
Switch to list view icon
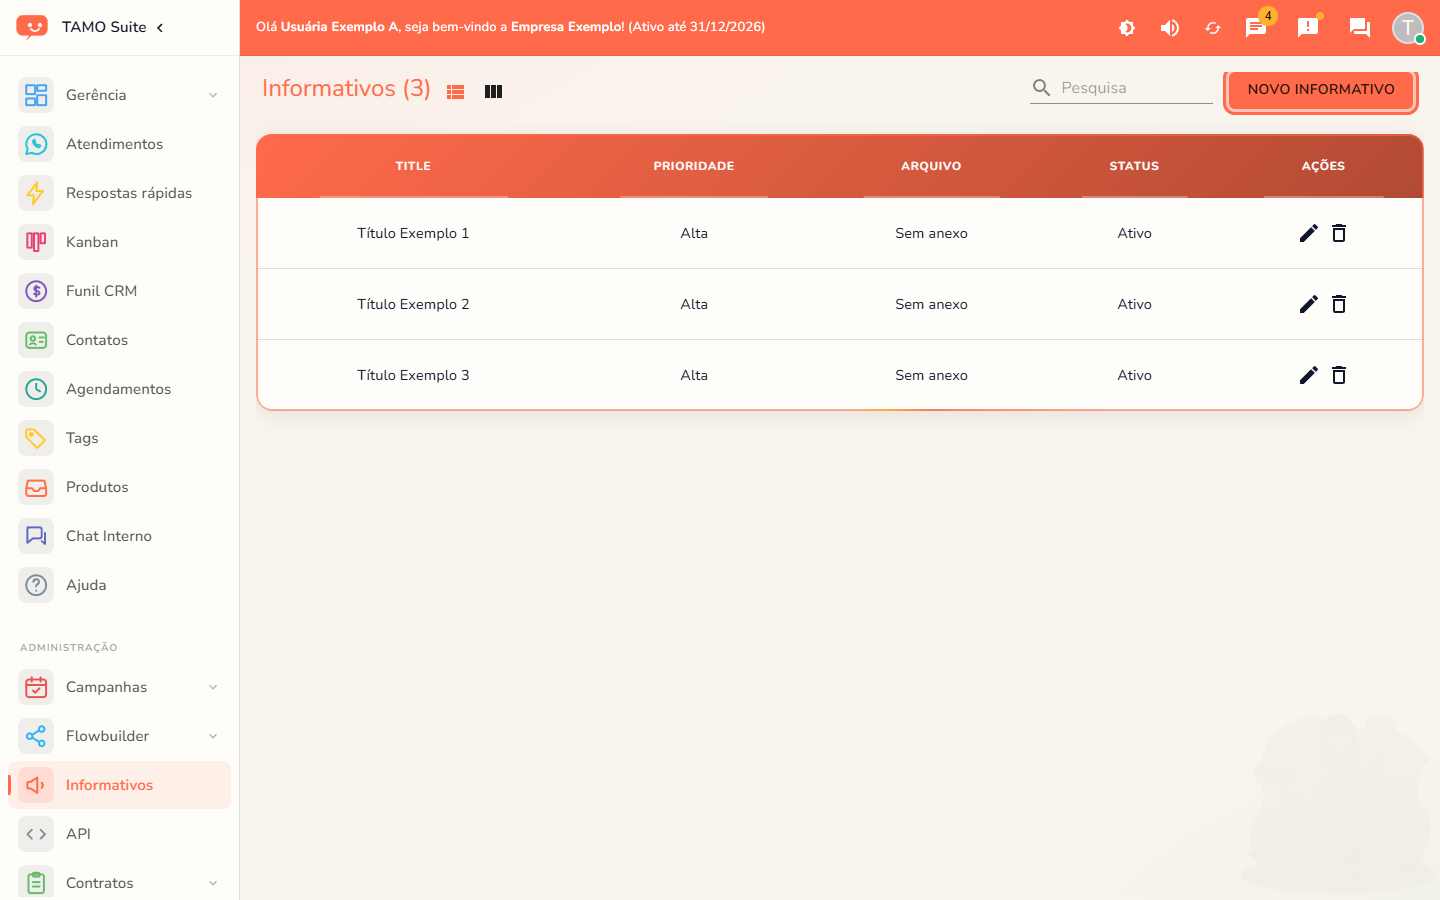click(456, 91)
